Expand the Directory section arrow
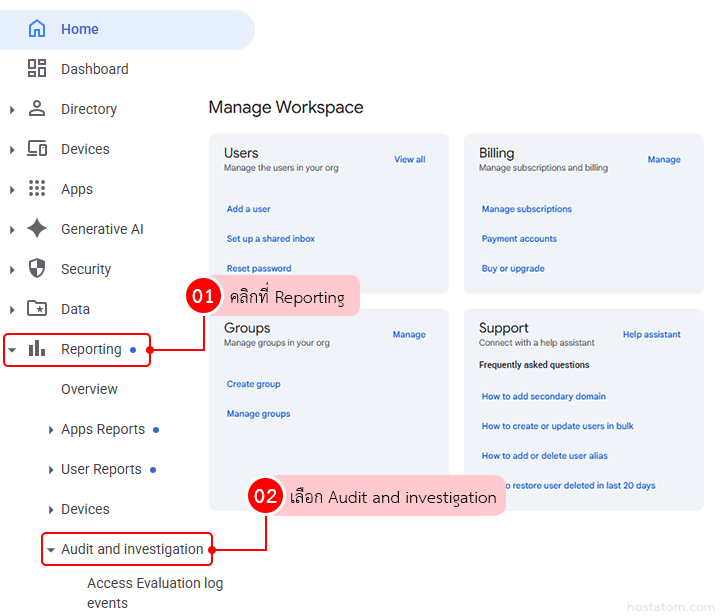 coord(12,110)
